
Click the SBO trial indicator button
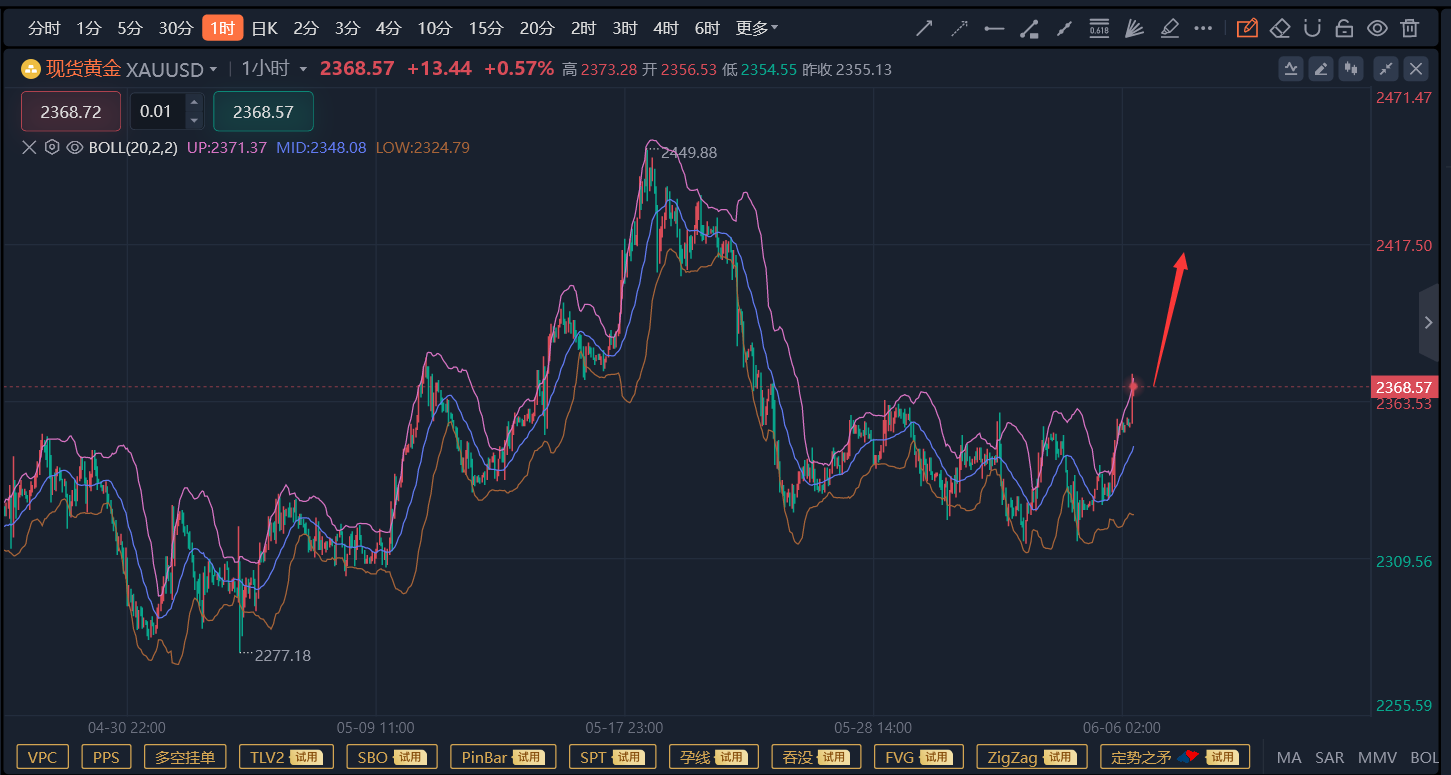pos(392,757)
